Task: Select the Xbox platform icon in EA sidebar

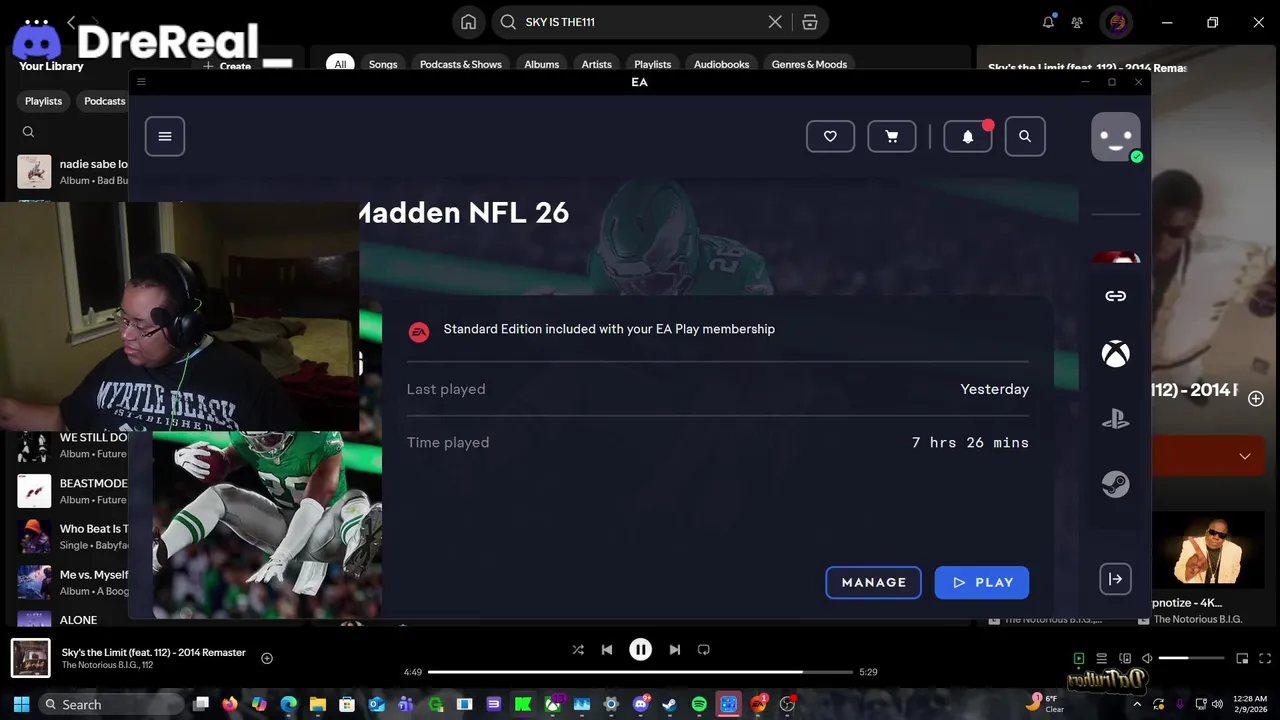Action: [1116, 354]
